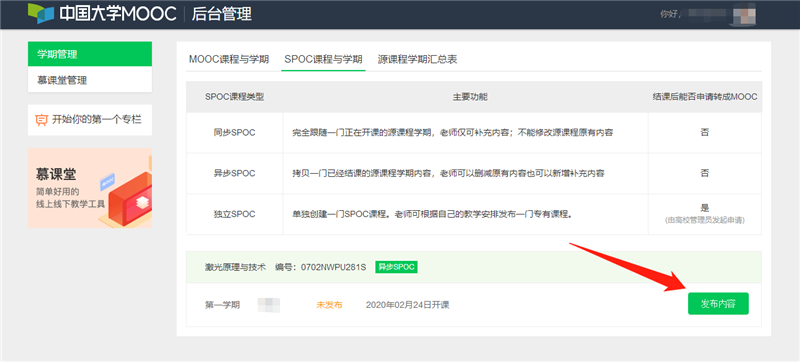
Task: Click the 独立SPOC table cell
Action: (x=234, y=214)
